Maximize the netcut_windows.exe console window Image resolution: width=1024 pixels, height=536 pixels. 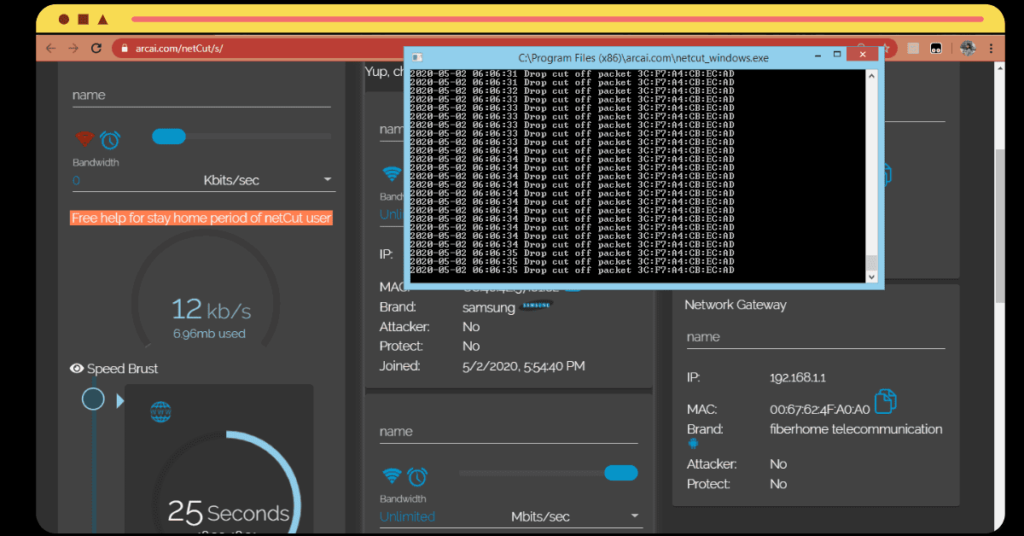pyautogui.click(x=837, y=55)
